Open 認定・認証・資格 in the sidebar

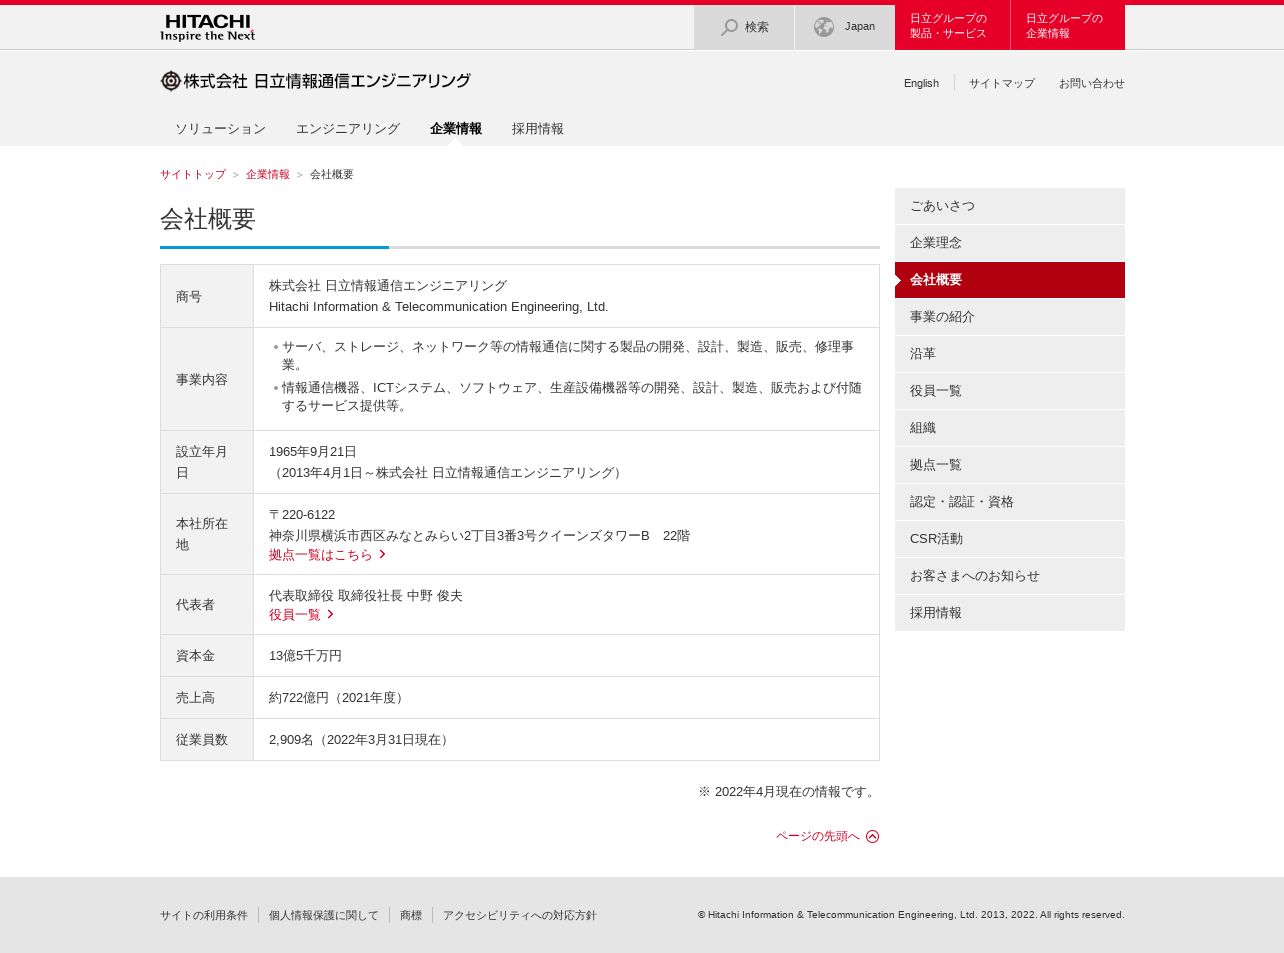point(1010,502)
